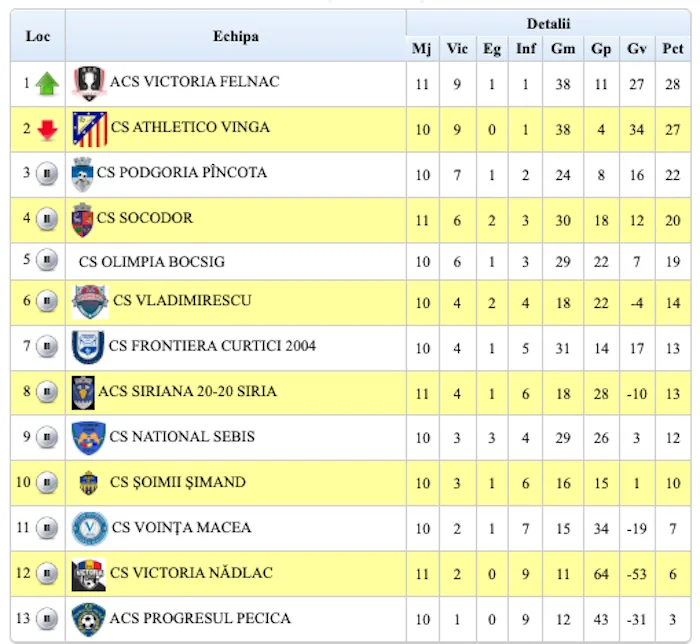The height and width of the screenshot is (644, 700).
Task: Click the unchanged-position icon beside rank 5
Action: click(x=47, y=262)
